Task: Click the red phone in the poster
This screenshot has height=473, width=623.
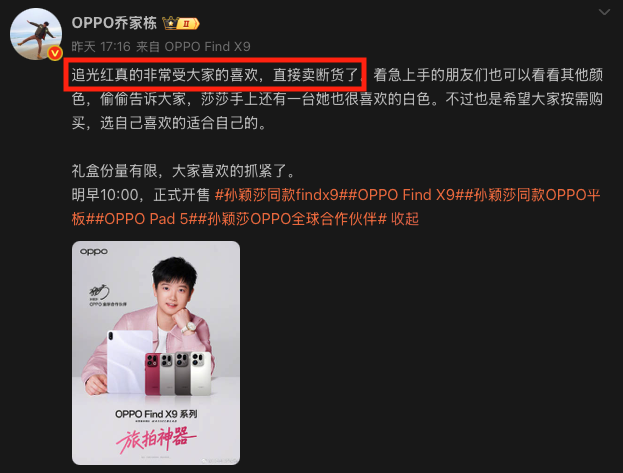Action: pyautogui.click(x=153, y=373)
